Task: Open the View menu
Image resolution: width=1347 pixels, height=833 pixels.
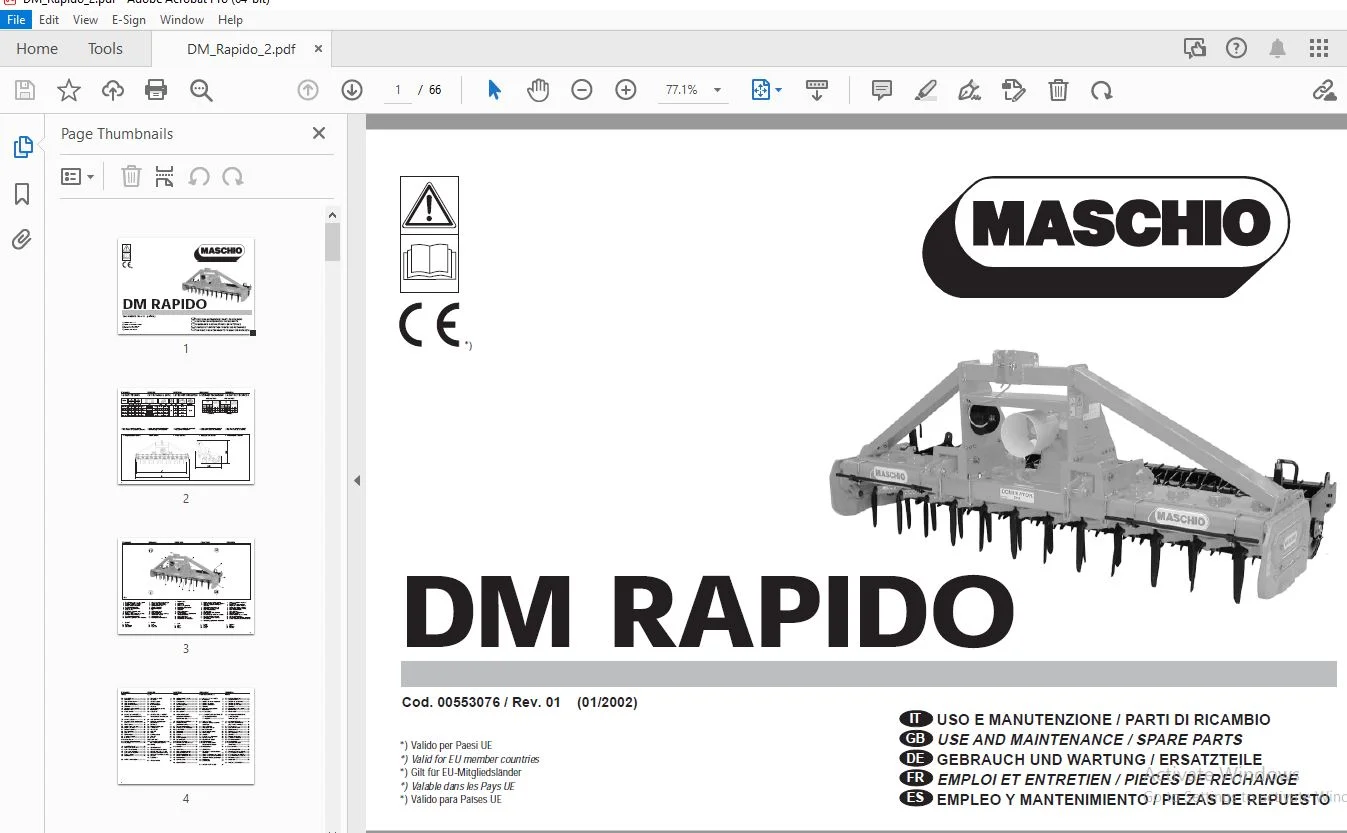Action: click(86, 19)
